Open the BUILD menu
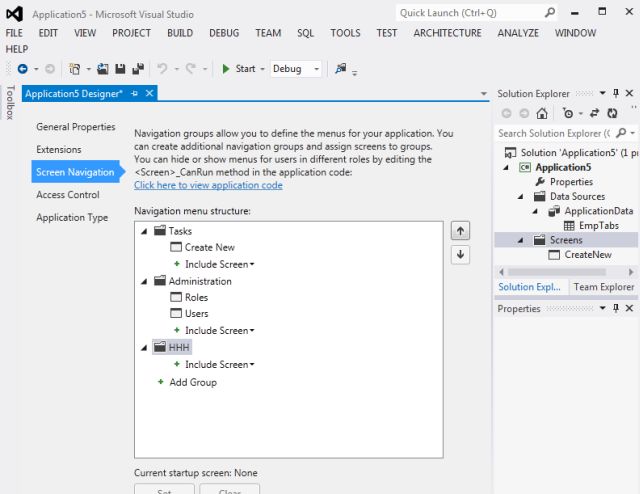This screenshot has width=640, height=494. click(x=180, y=33)
